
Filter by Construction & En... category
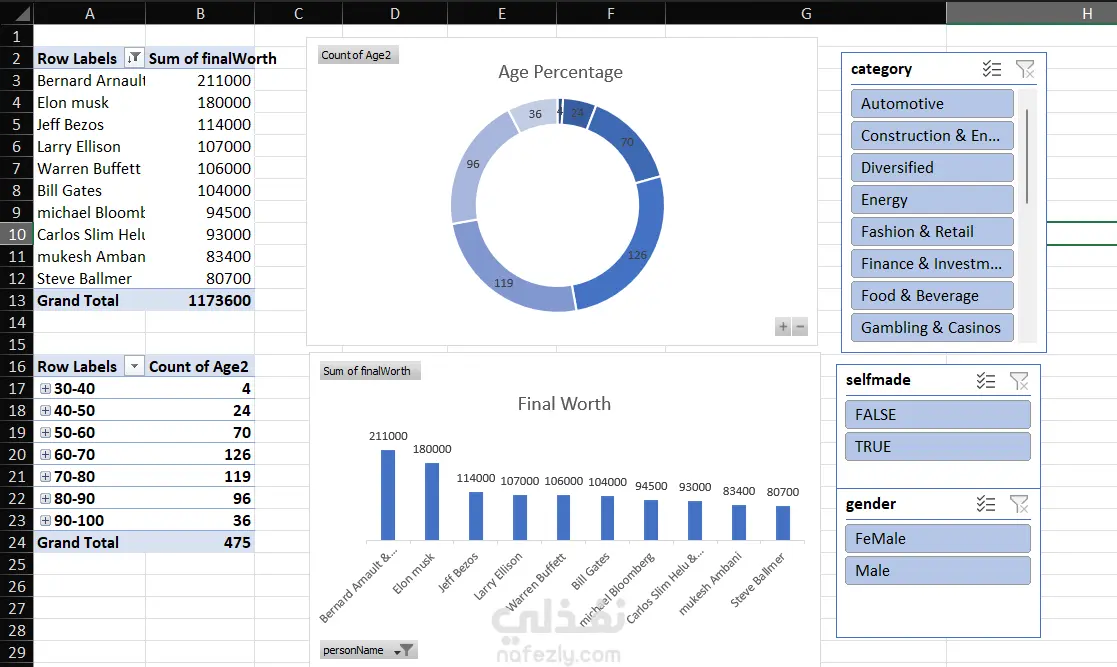click(932, 135)
